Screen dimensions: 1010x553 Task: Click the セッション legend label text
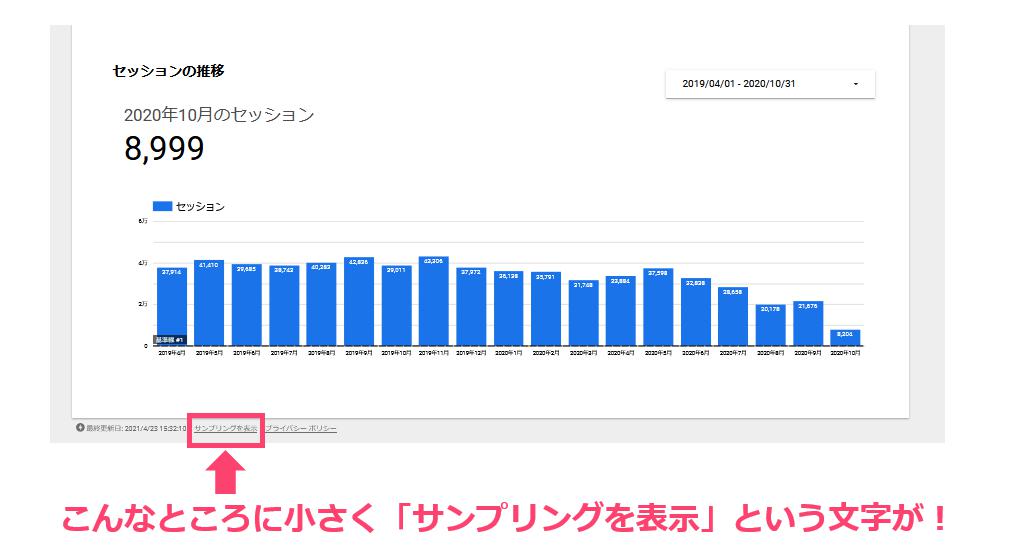pyautogui.click(x=200, y=207)
